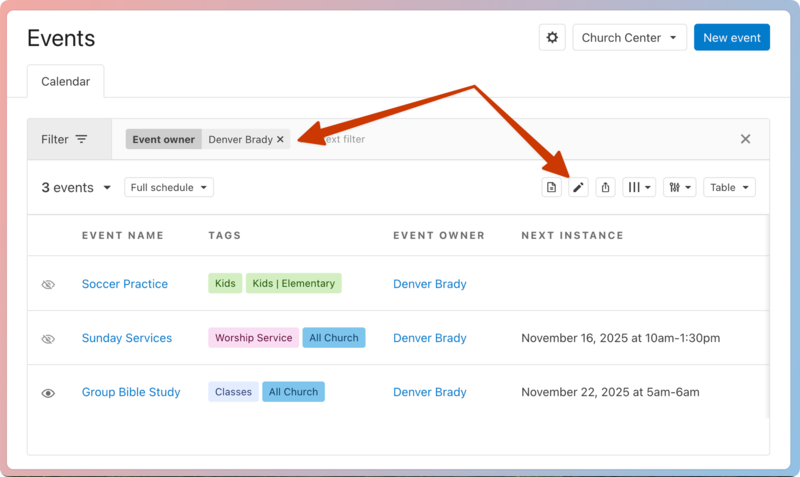This screenshot has width=800, height=477.
Task: Remove the Denver Brady filter chip
Action: pyautogui.click(x=281, y=140)
